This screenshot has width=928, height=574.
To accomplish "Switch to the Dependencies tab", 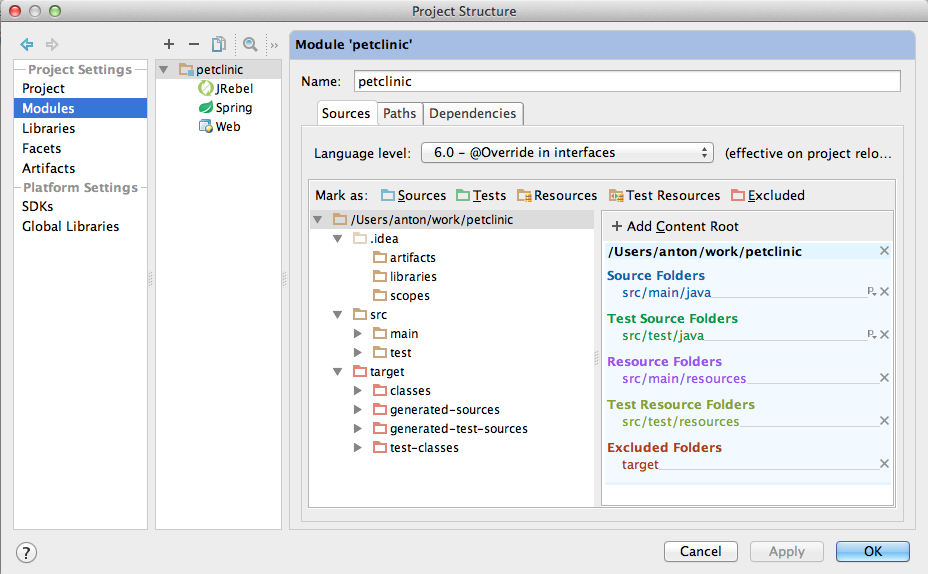I will pyautogui.click(x=472, y=113).
